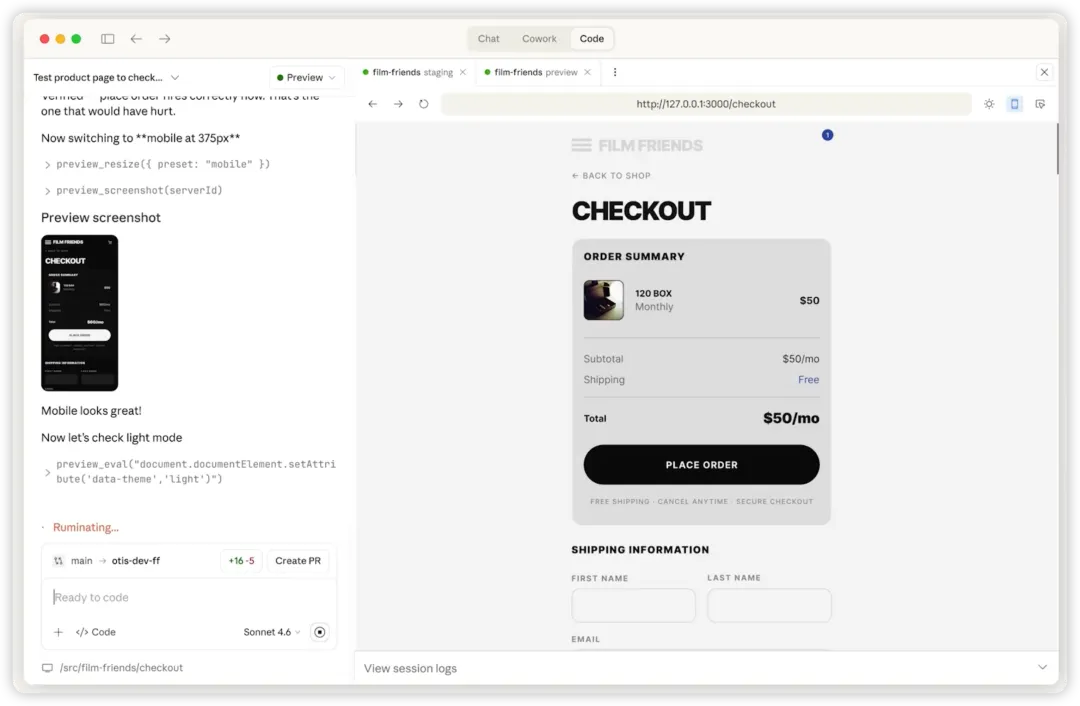1080x706 pixels.
Task: Select the film-friends preview tab
Action: click(535, 72)
